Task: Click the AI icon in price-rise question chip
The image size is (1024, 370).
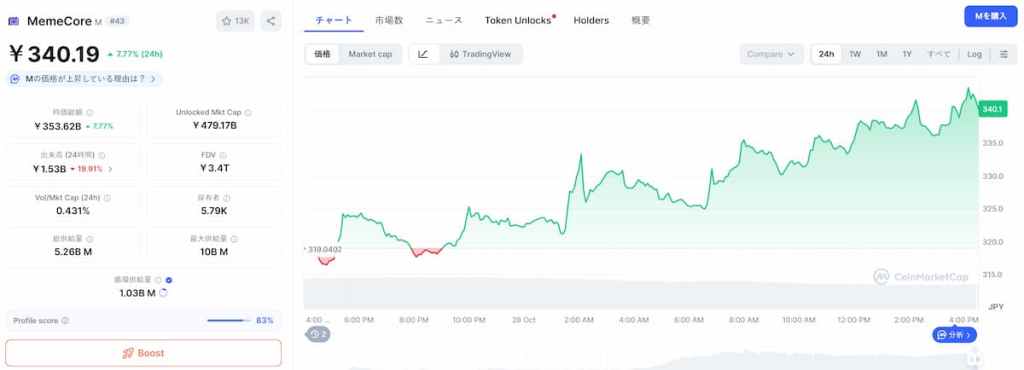Action: click(15, 79)
